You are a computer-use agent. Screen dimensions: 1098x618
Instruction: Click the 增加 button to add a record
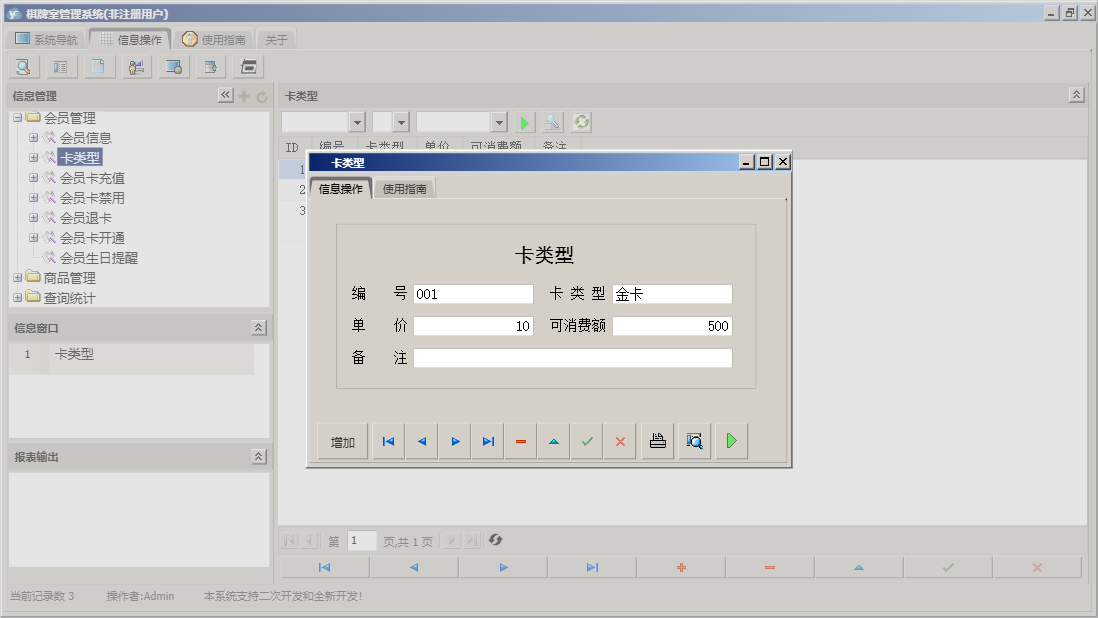(x=341, y=440)
